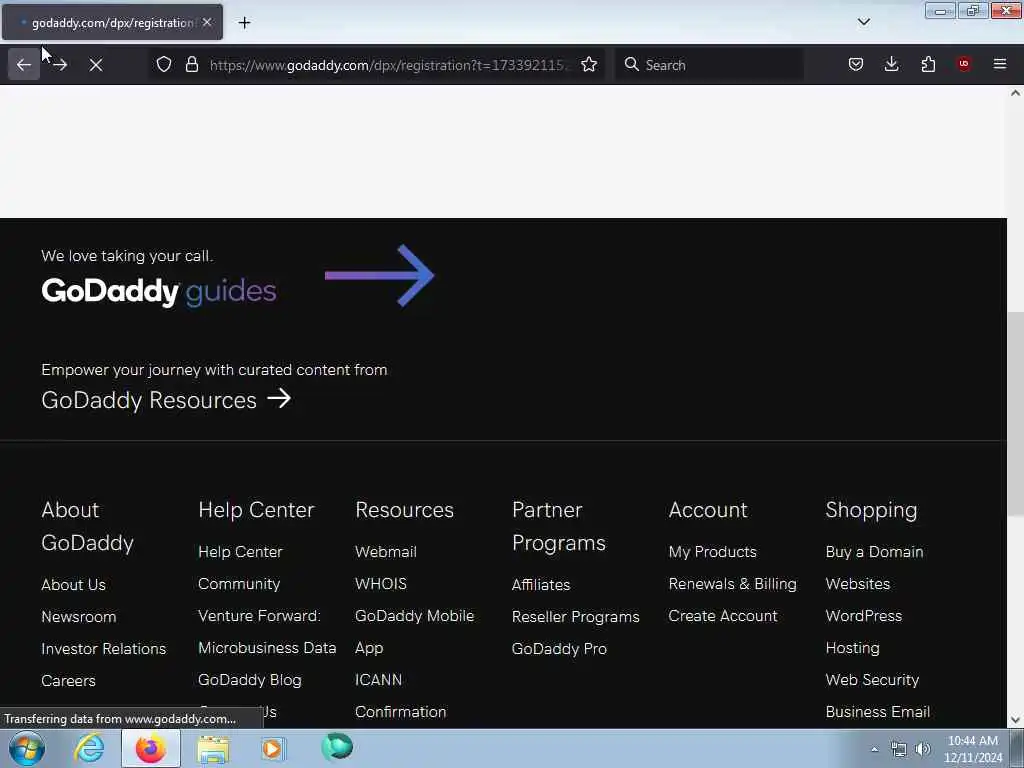Open the Buy a Domain link
Image resolution: width=1024 pixels, height=768 pixels.
point(874,552)
